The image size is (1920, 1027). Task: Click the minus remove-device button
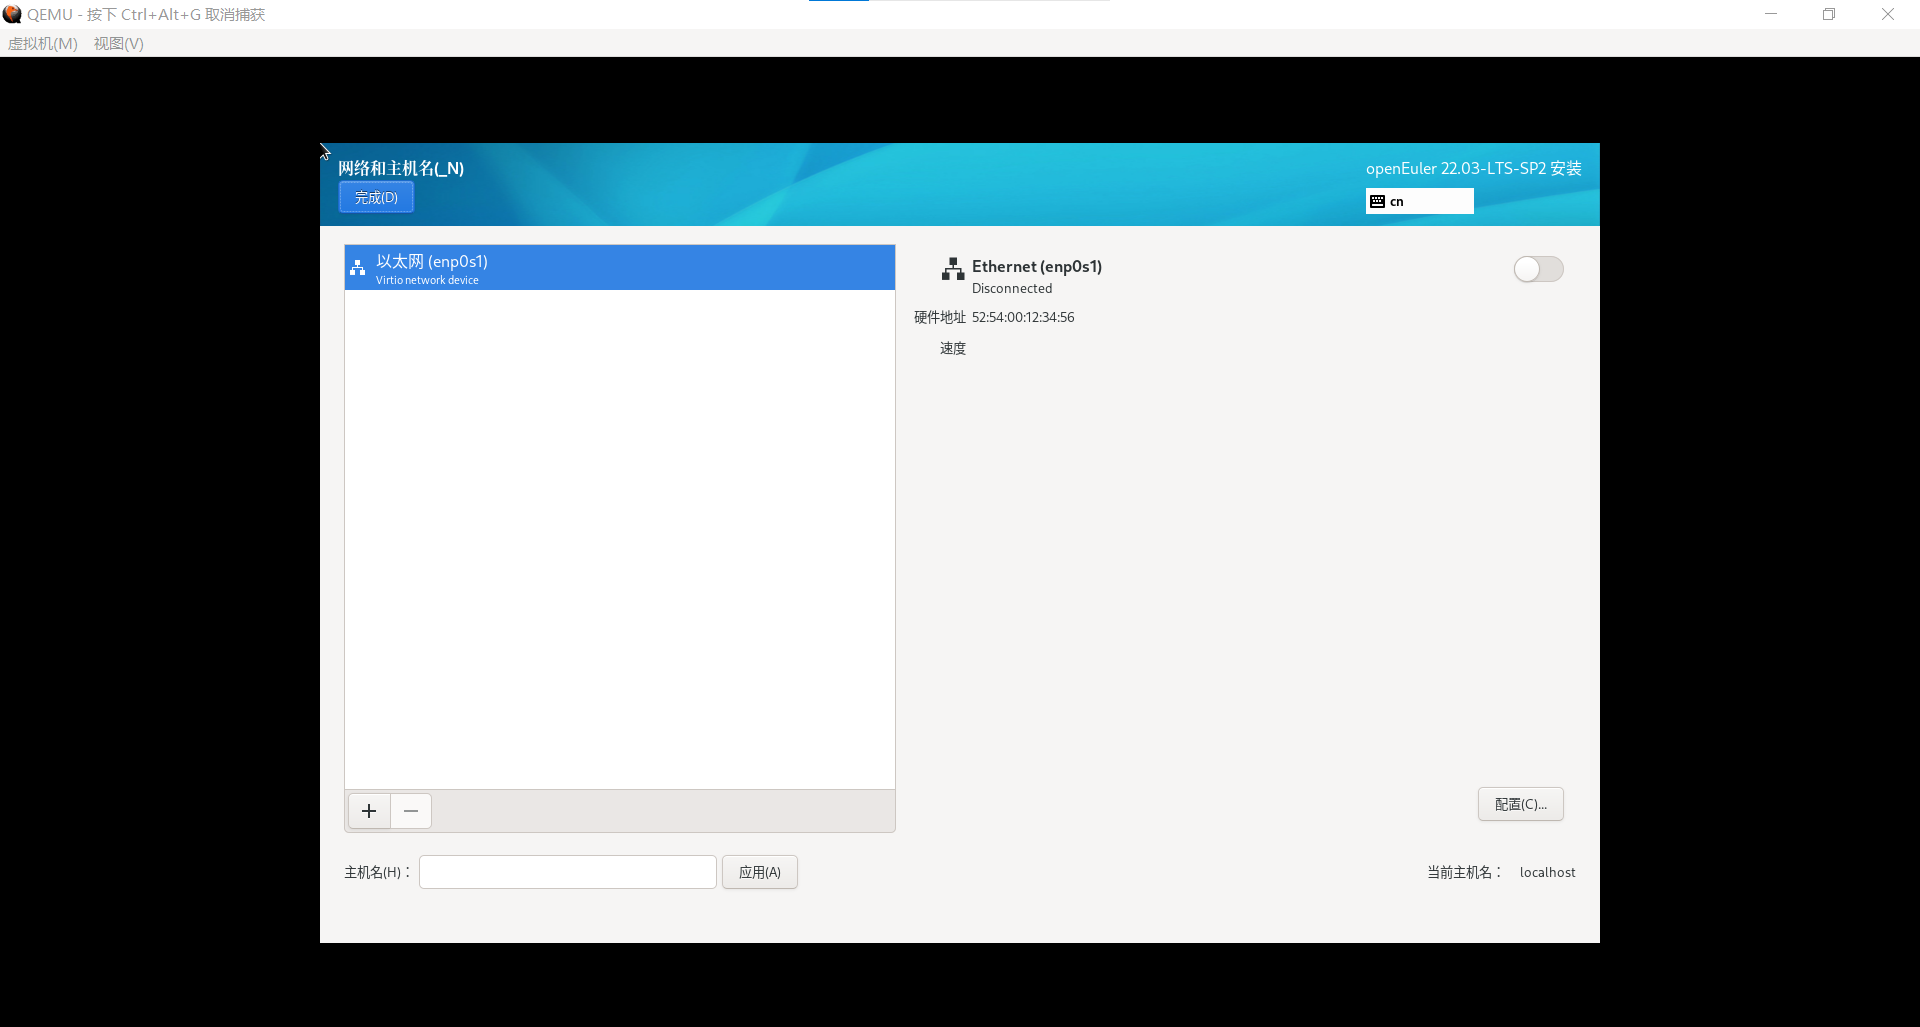[411, 811]
